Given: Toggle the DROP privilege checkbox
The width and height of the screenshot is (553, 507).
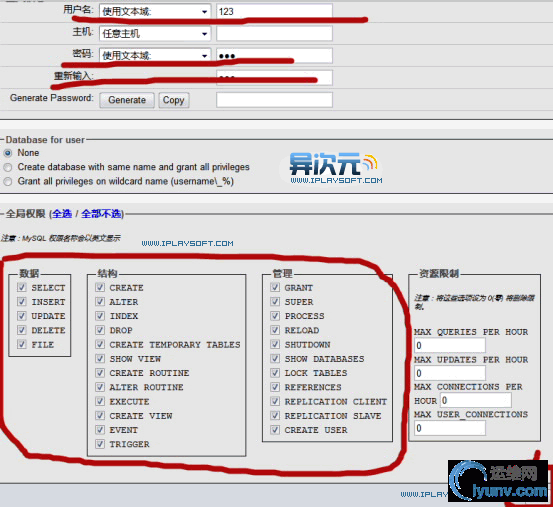Looking at the screenshot, I should [100, 330].
